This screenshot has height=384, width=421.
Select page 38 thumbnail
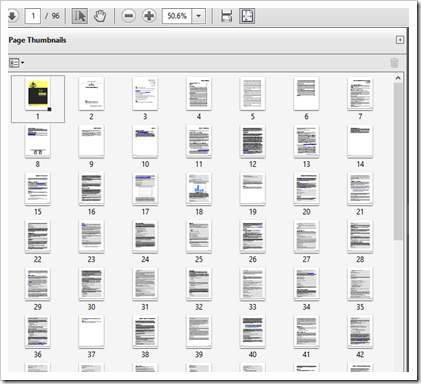(x=145, y=332)
